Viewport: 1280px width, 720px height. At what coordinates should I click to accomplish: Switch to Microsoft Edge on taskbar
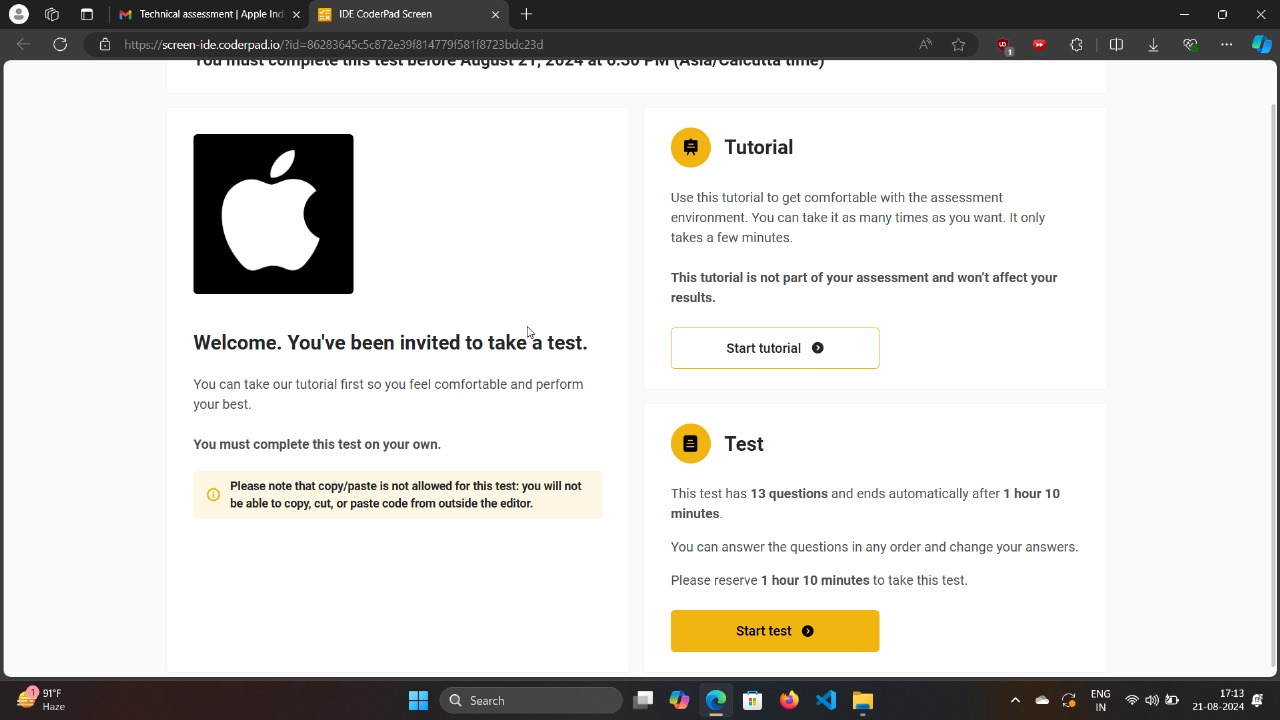click(x=716, y=700)
